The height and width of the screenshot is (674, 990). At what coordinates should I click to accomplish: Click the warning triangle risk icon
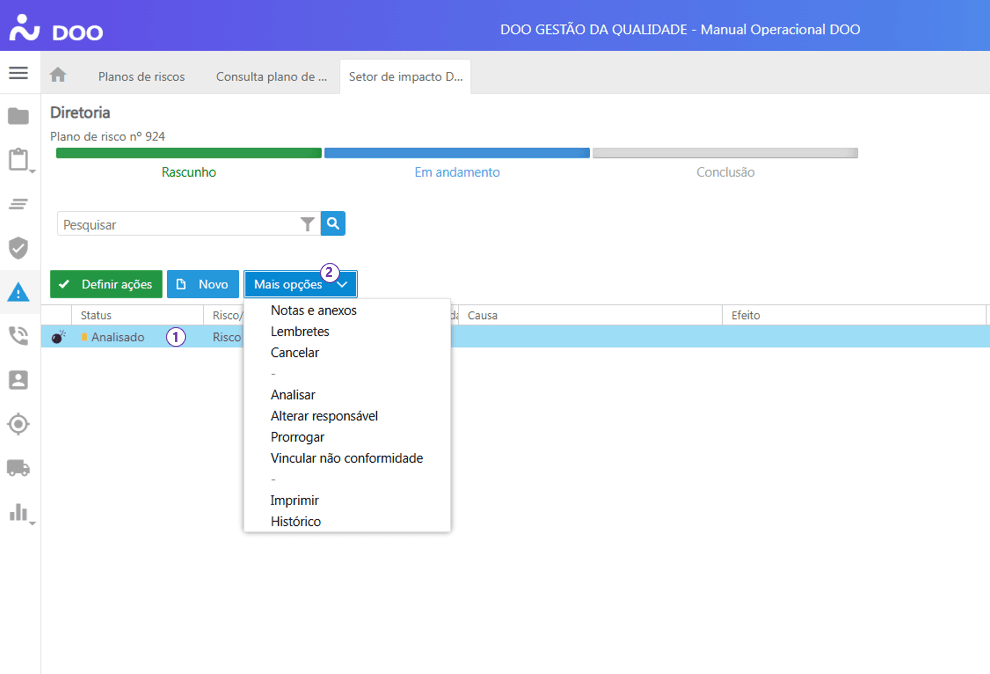(x=18, y=292)
